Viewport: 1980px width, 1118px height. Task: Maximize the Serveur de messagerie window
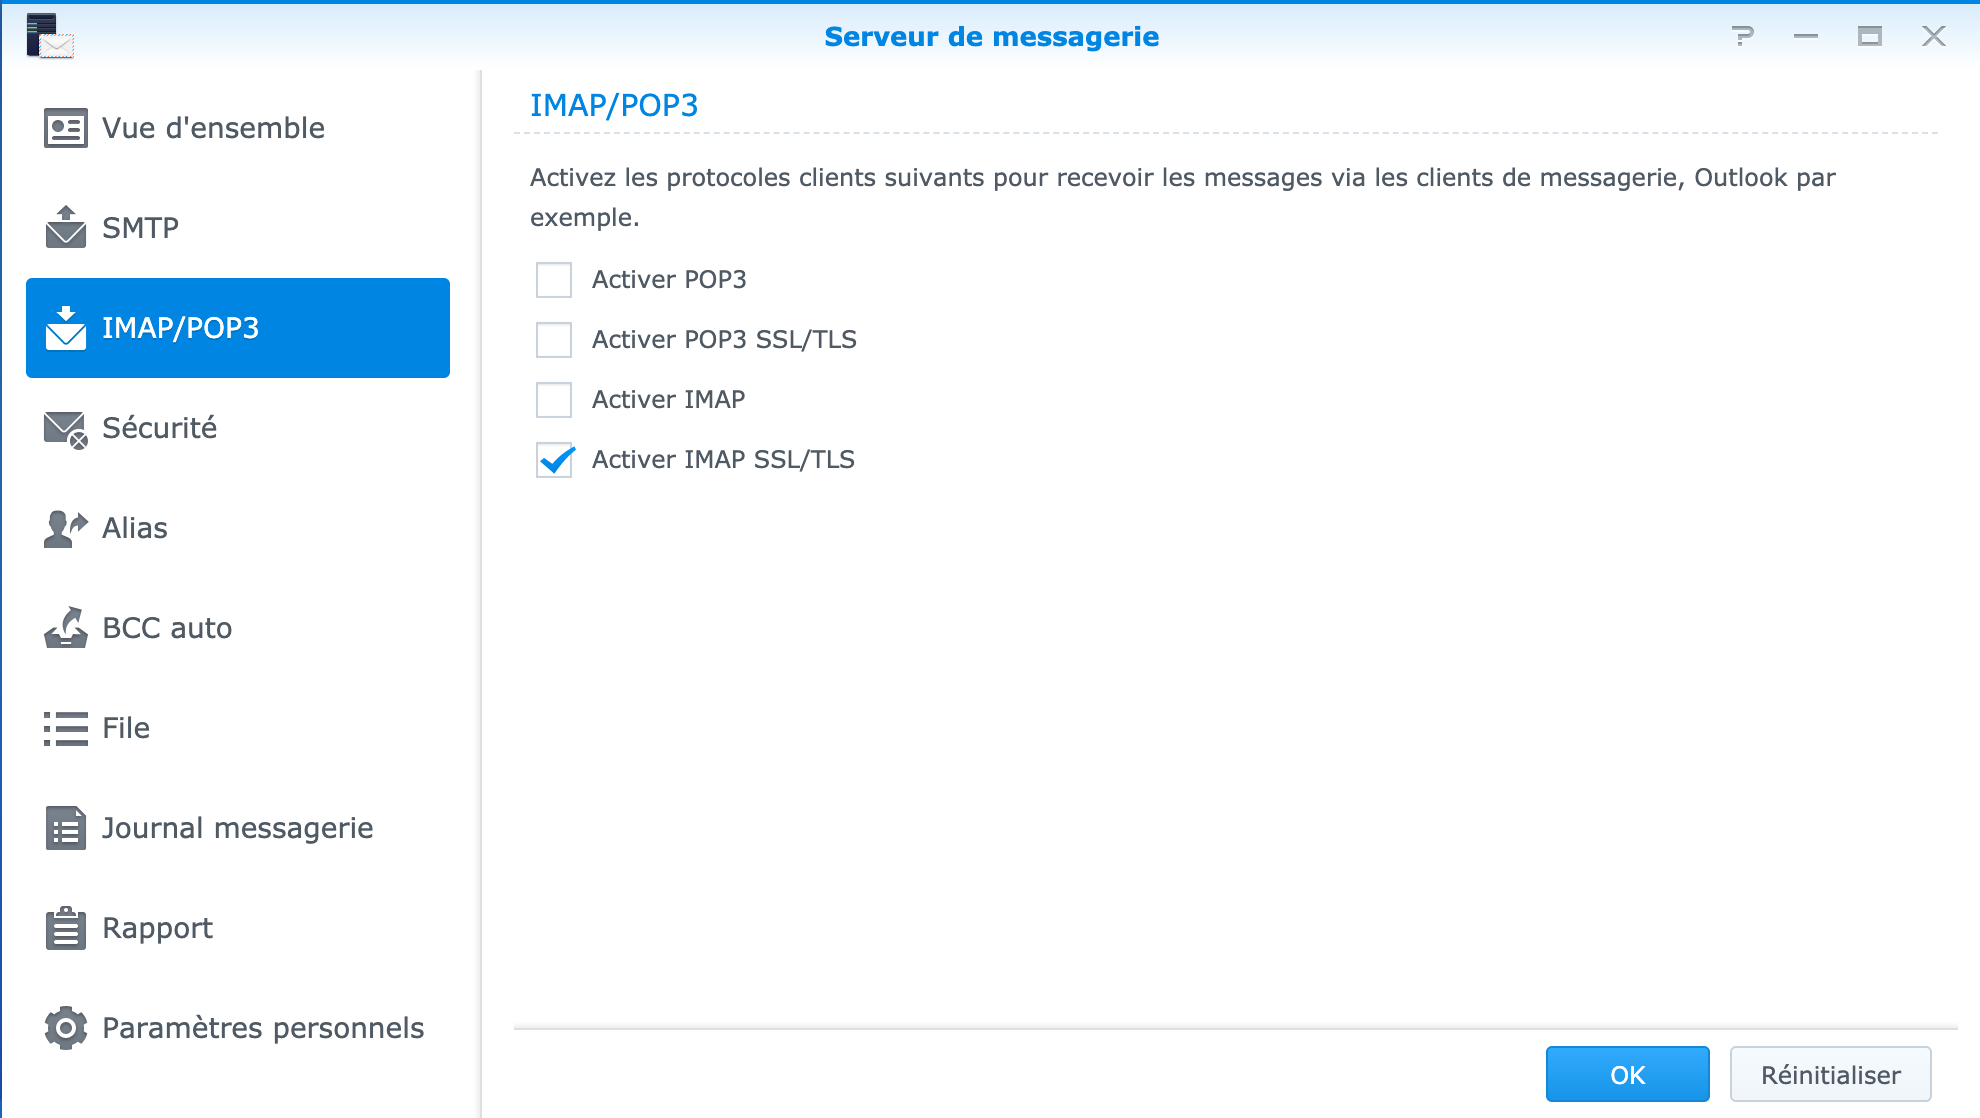[1869, 37]
